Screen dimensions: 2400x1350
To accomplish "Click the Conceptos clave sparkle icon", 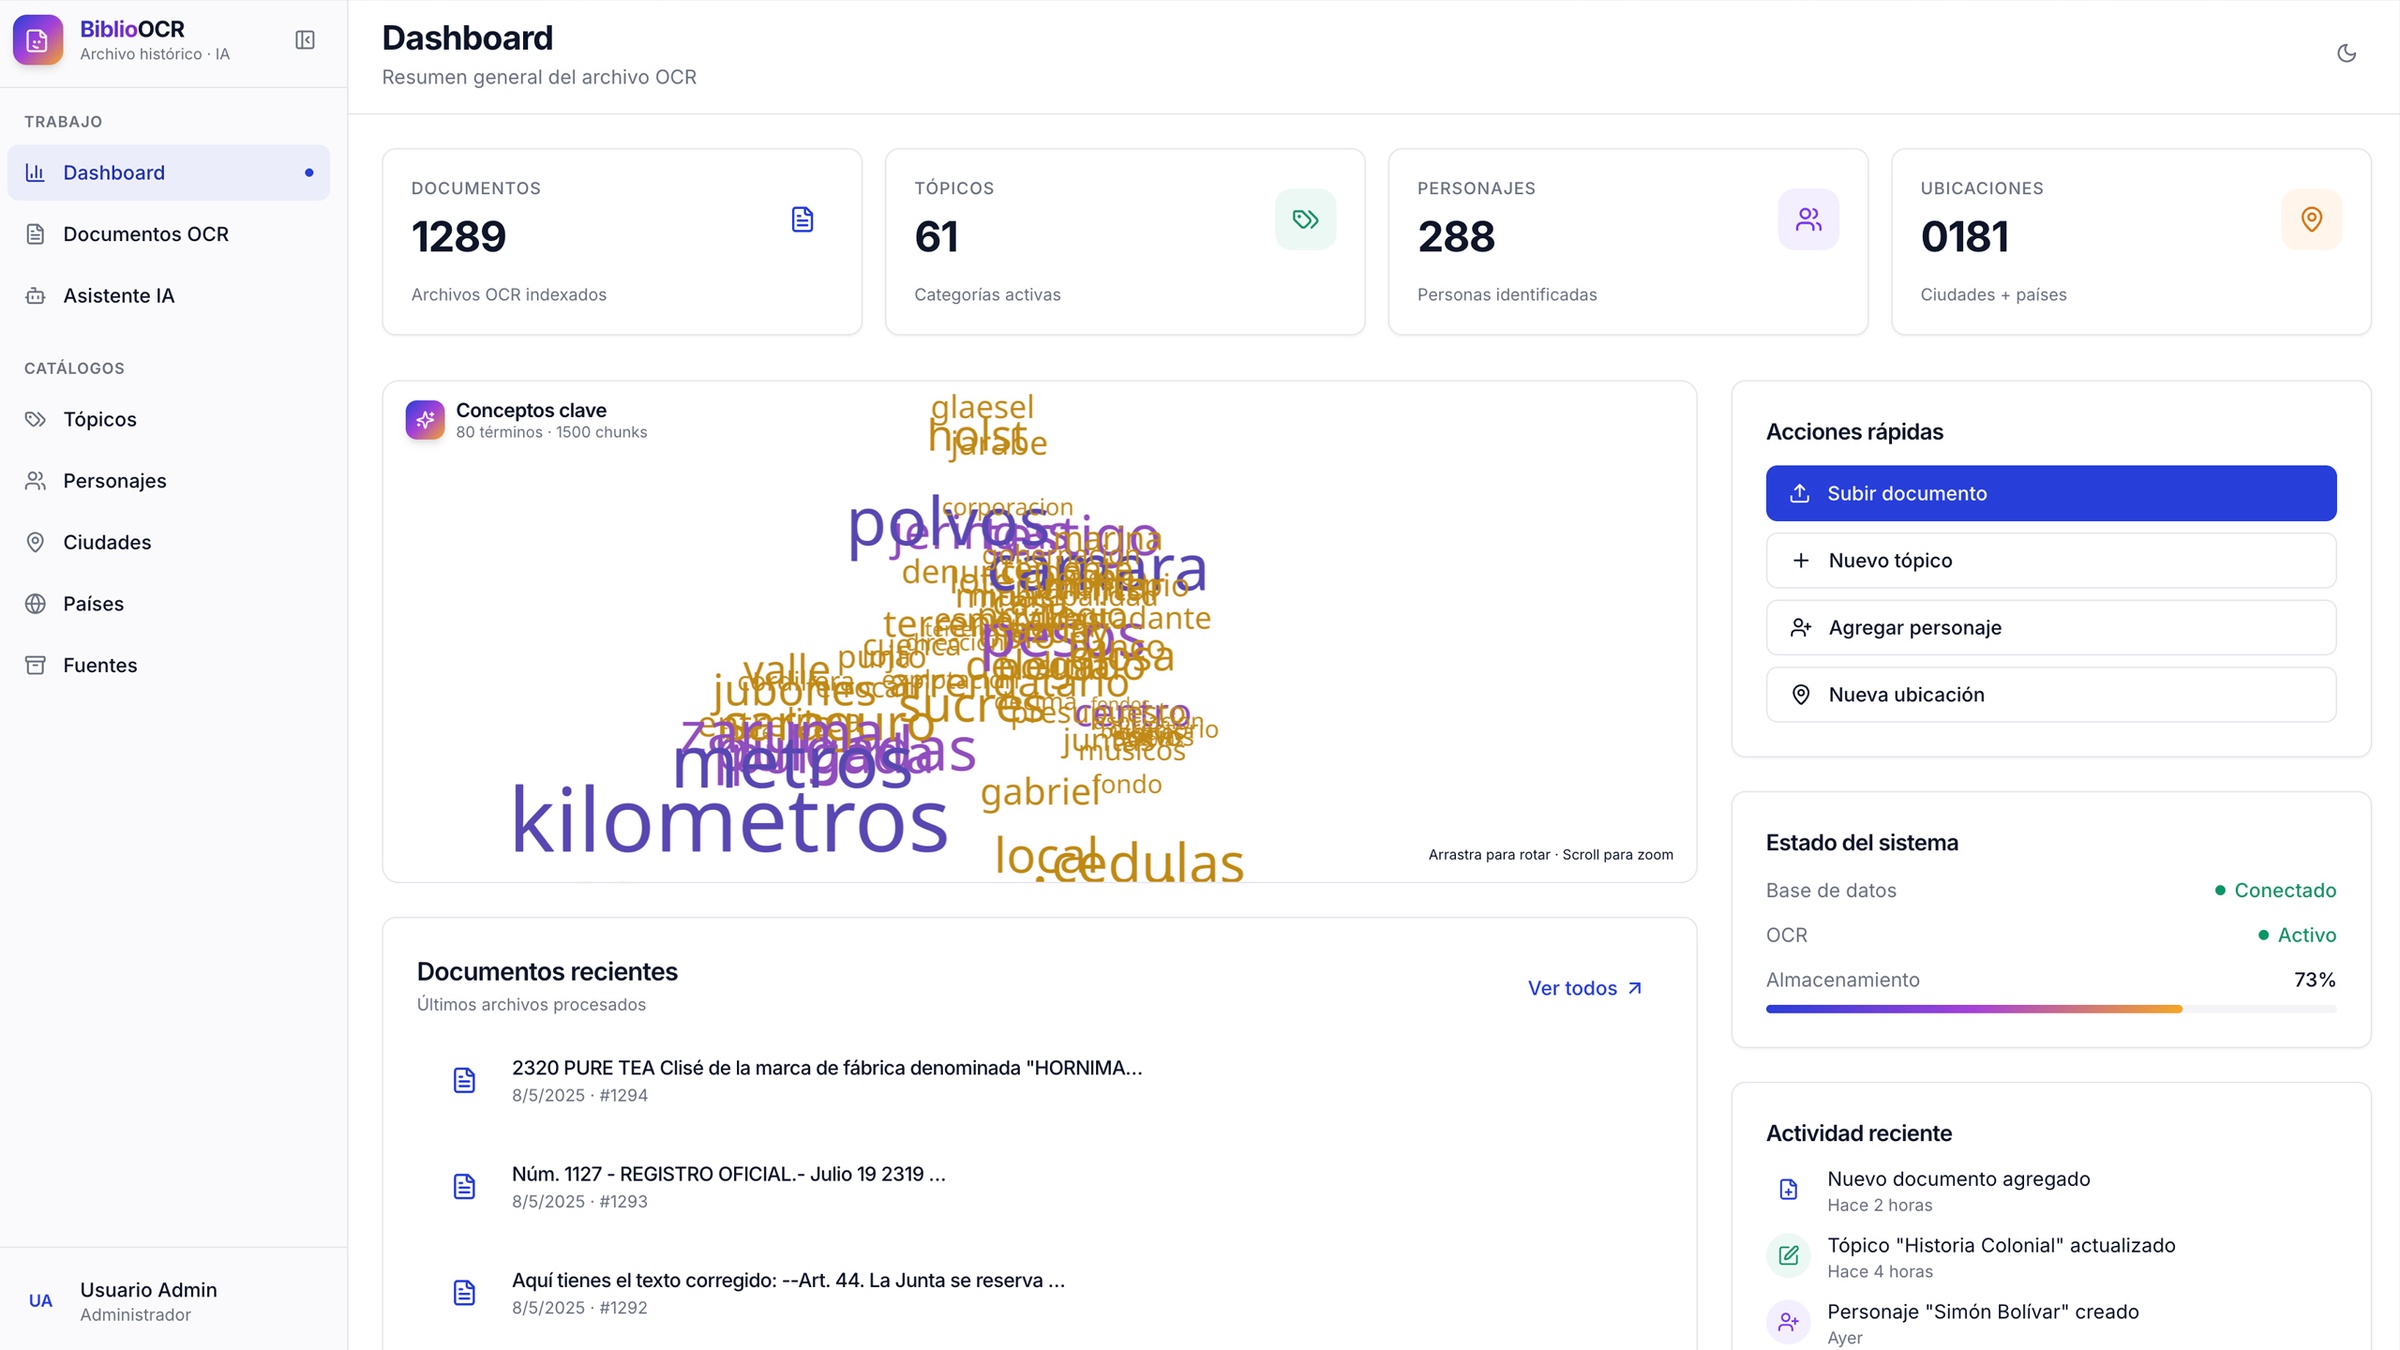I will click(x=425, y=420).
